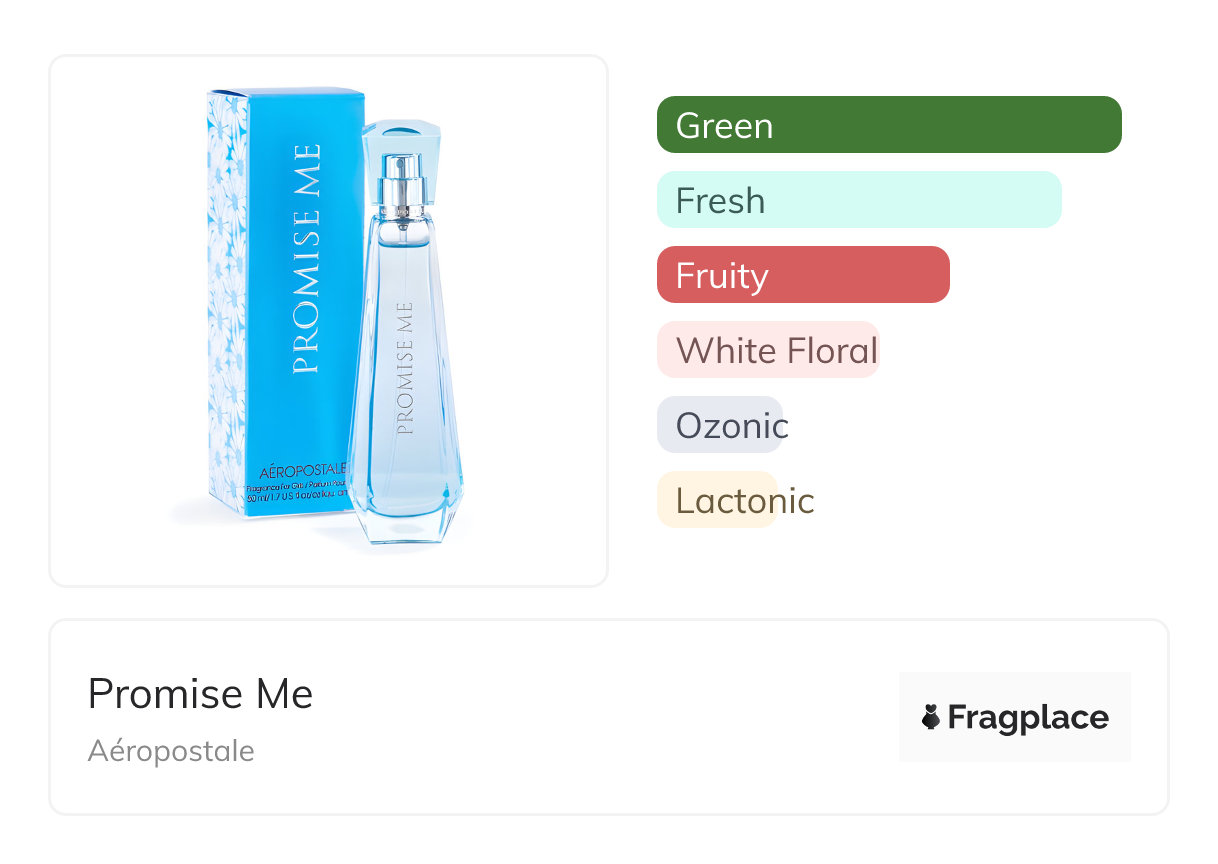Open the Promise Me product title

click(200, 694)
